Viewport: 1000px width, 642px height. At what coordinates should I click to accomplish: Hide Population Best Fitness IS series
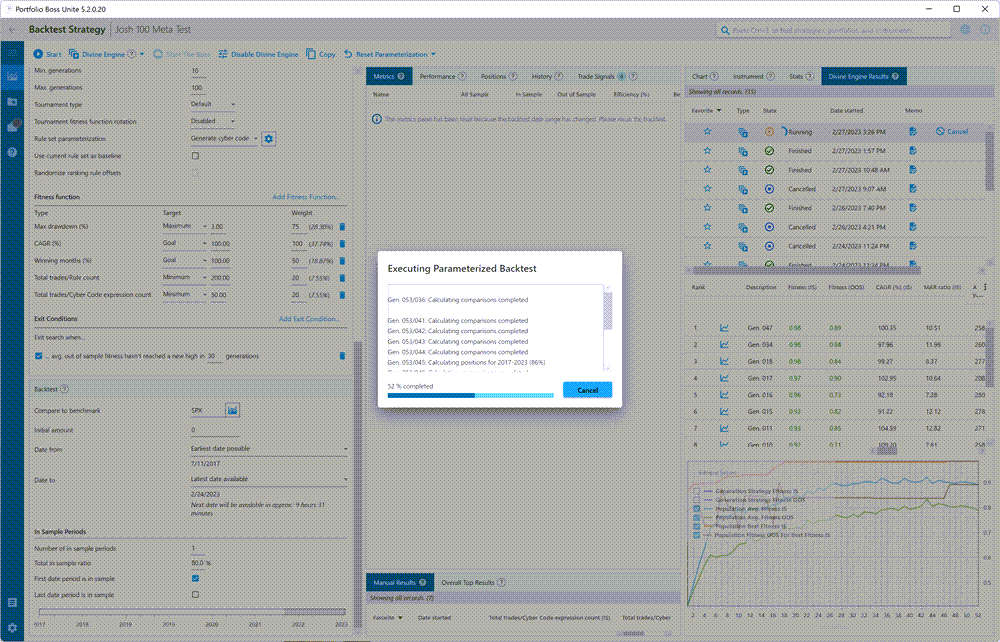pyautogui.click(x=696, y=527)
